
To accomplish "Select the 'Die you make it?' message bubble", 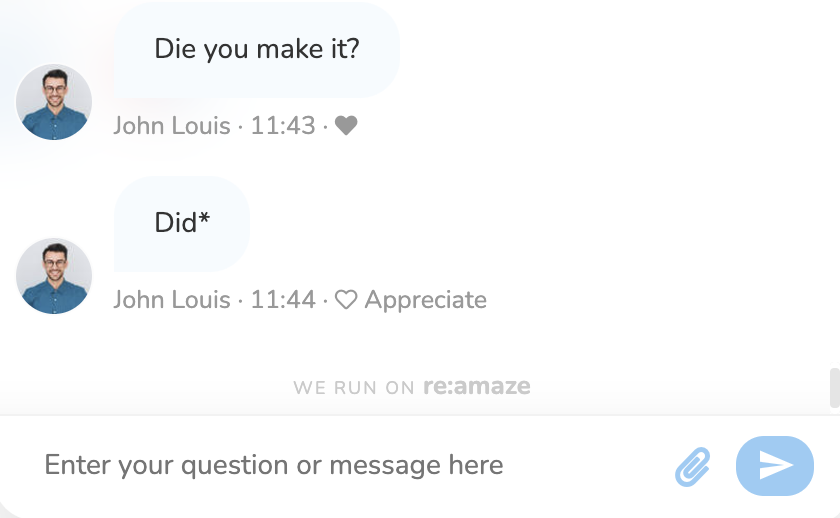I will point(256,49).
